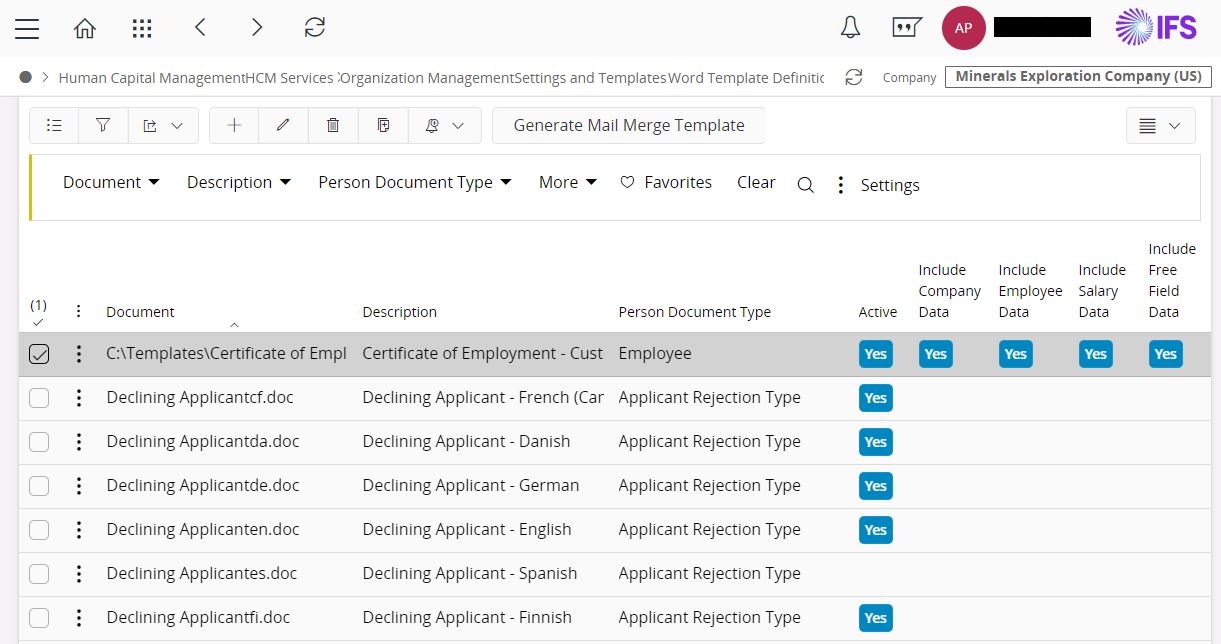Add a new record with plus icon
1221x644 pixels.
point(234,125)
